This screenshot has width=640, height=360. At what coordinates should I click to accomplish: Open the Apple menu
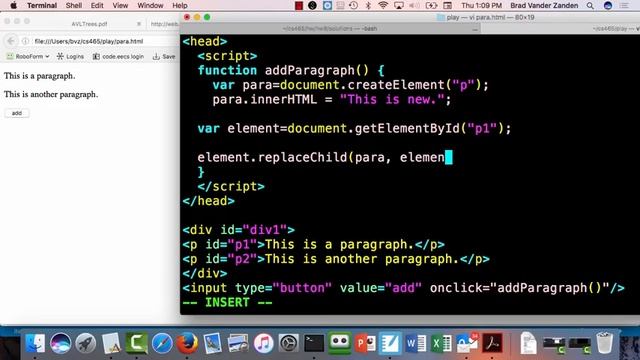tap(13, 5)
